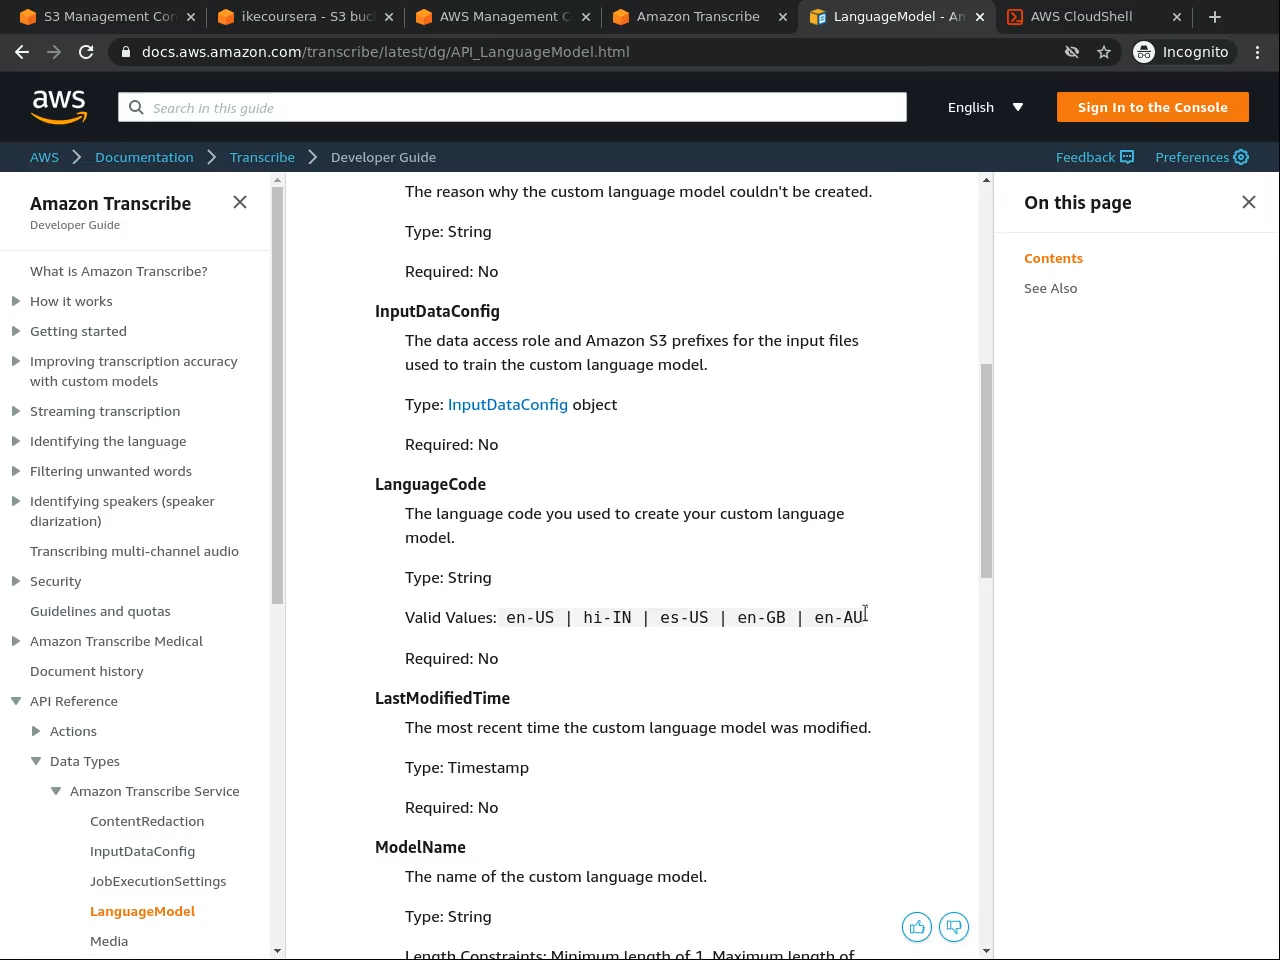This screenshot has height=960, width=1280.
Task: Go back with the browser back arrow
Action: point(22,52)
